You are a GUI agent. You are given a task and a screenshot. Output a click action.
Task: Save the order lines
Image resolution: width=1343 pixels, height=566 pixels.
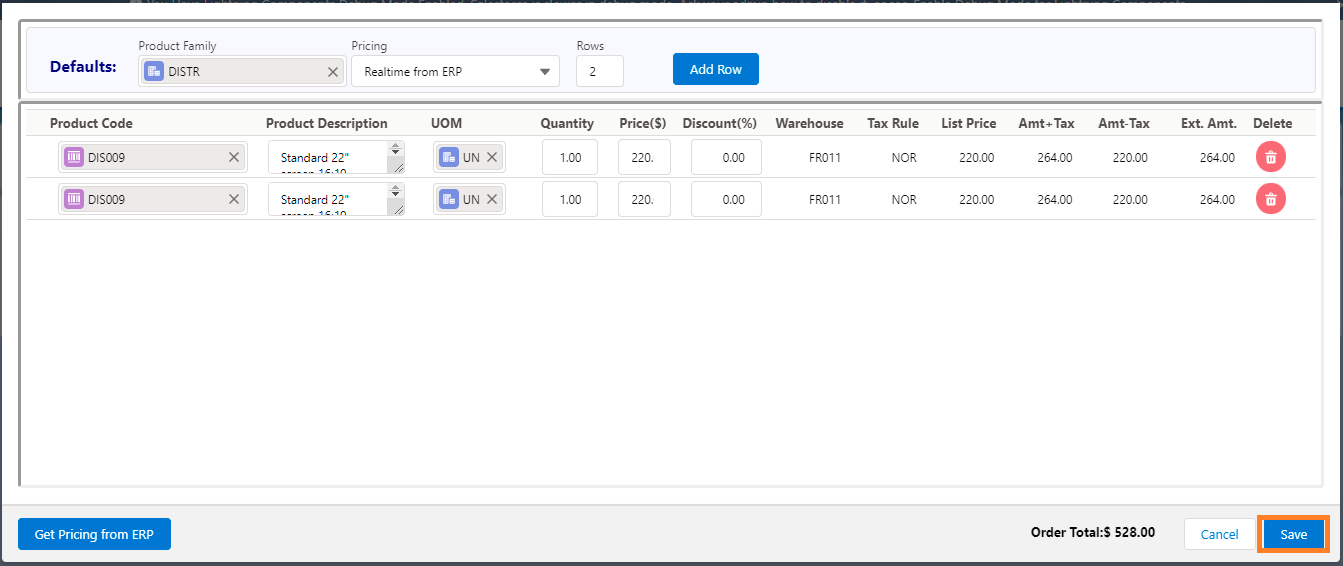coord(1293,534)
